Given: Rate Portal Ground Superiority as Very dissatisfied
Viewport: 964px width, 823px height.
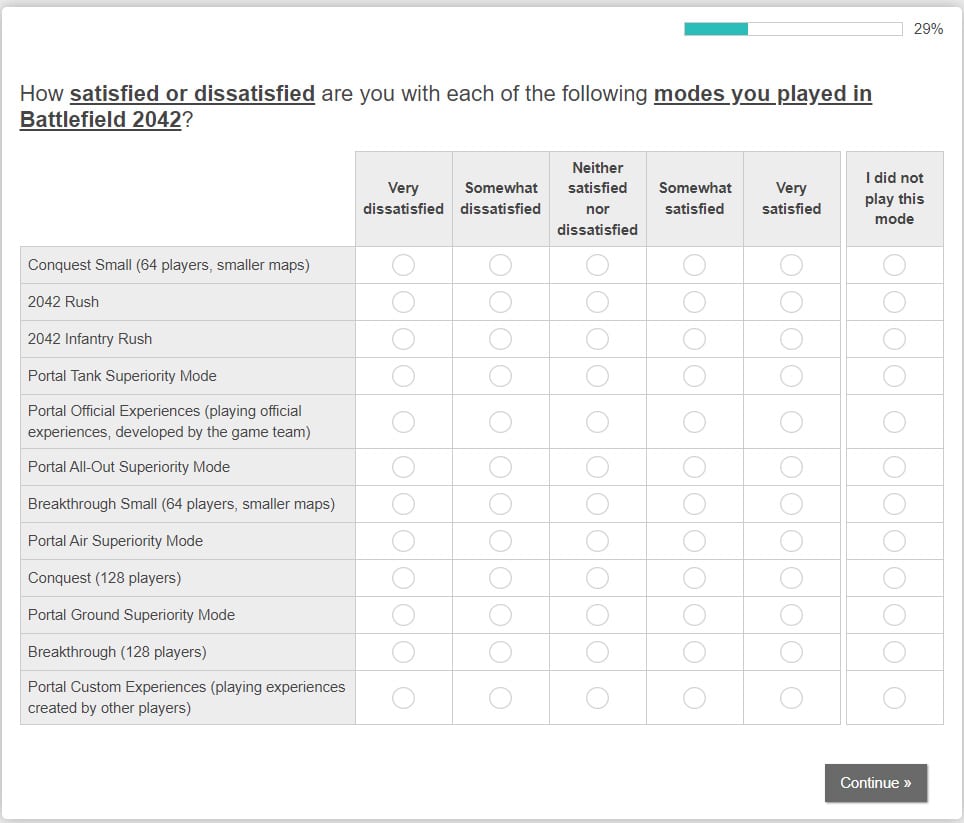Looking at the screenshot, I should pos(403,615).
